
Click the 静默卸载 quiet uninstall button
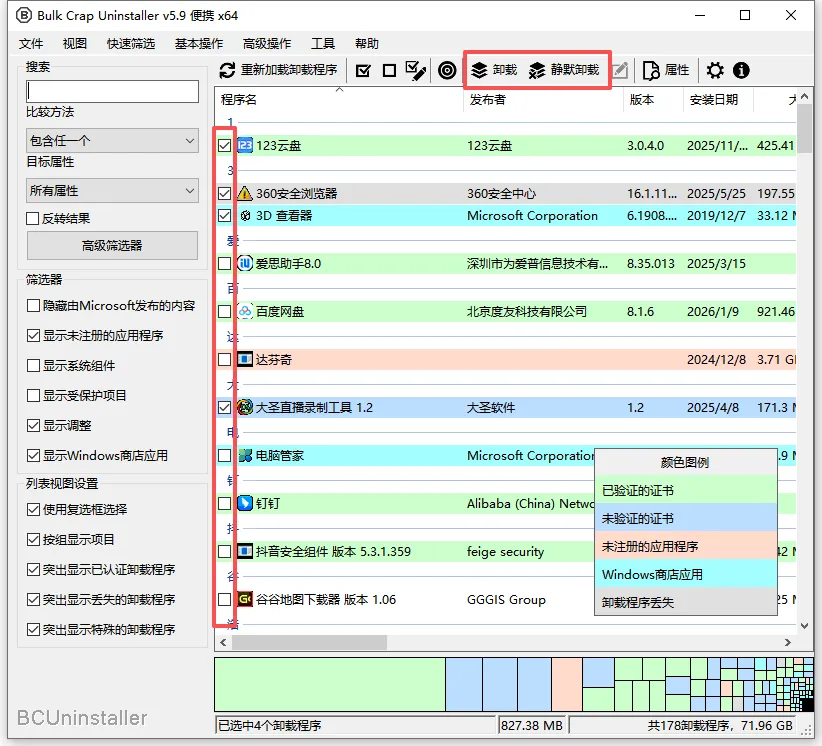tap(564, 70)
